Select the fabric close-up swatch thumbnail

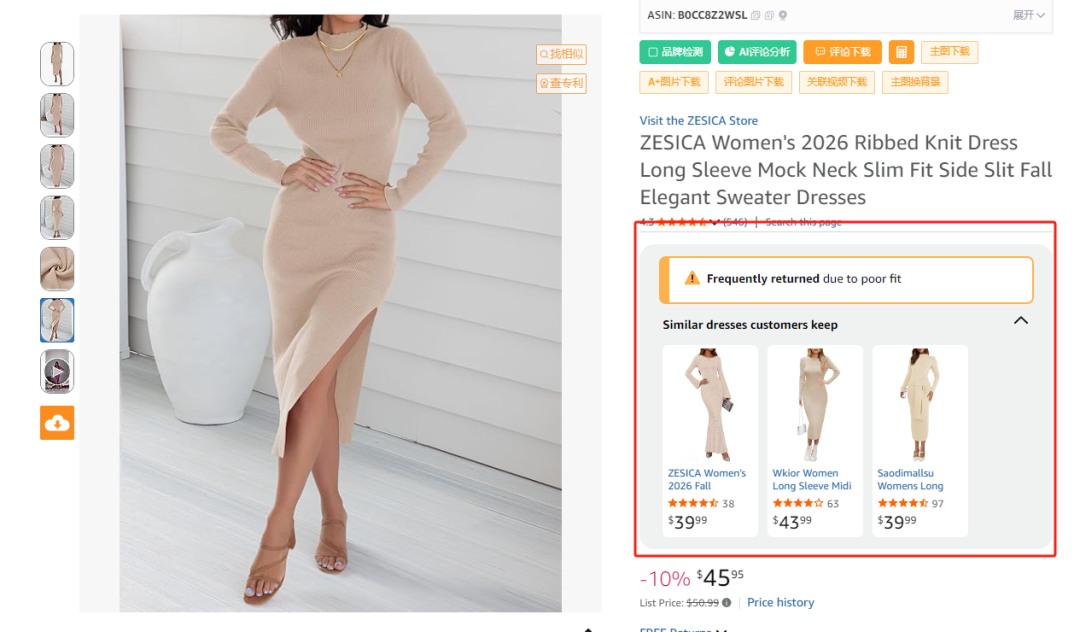pos(57,269)
